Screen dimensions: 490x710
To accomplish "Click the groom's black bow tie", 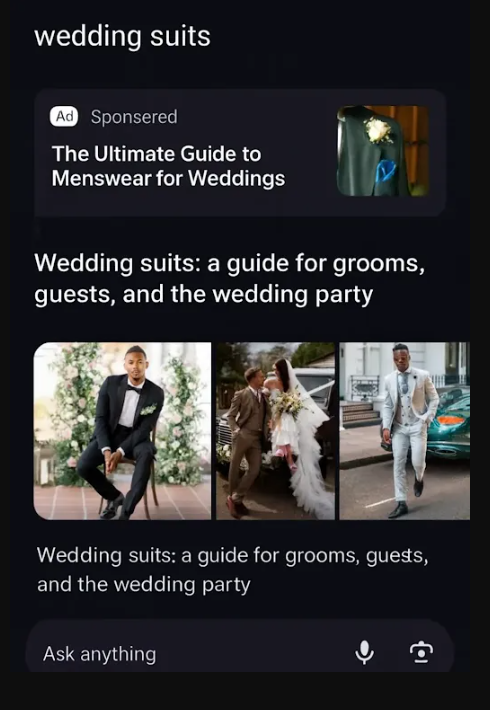I will pyautogui.click(x=134, y=388).
